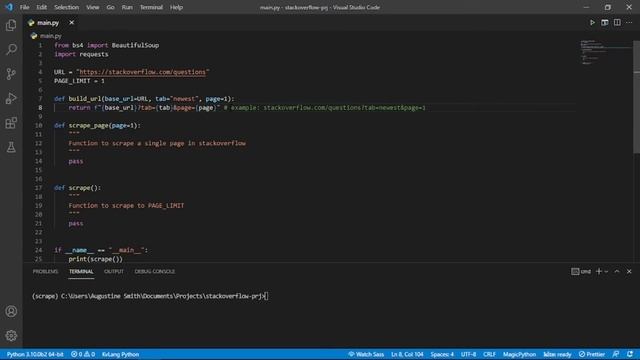640x360 pixels.
Task: Select the cmd terminal indicator
Action: 581,271
